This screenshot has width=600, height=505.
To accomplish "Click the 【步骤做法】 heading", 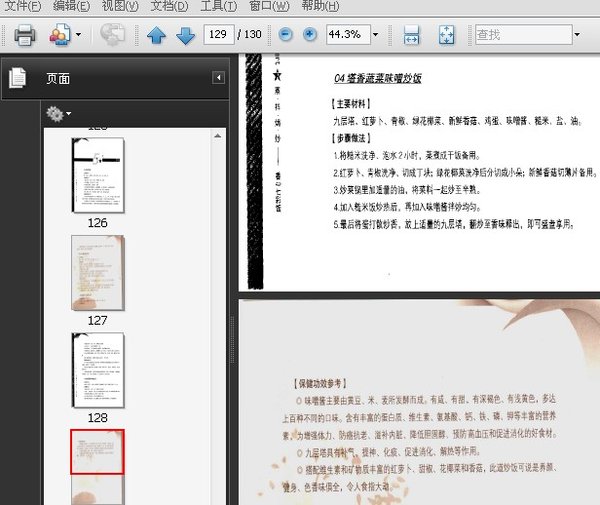I will [351, 138].
